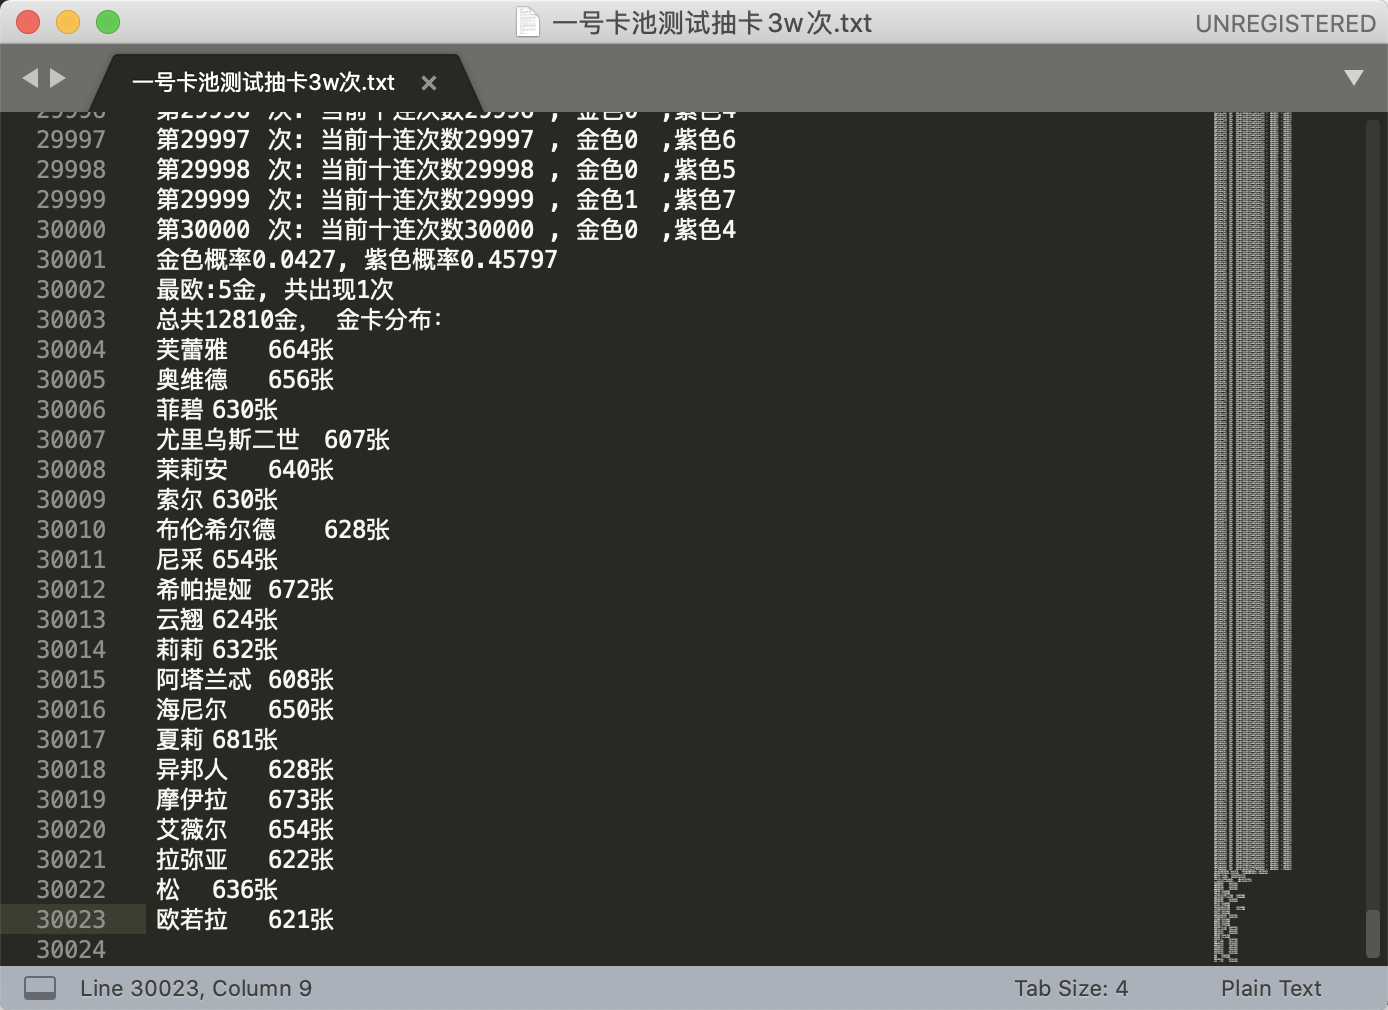1388x1010 pixels.
Task: Close the 一号卡池测试抽卡3w次.txt tab
Action: pos(429,83)
